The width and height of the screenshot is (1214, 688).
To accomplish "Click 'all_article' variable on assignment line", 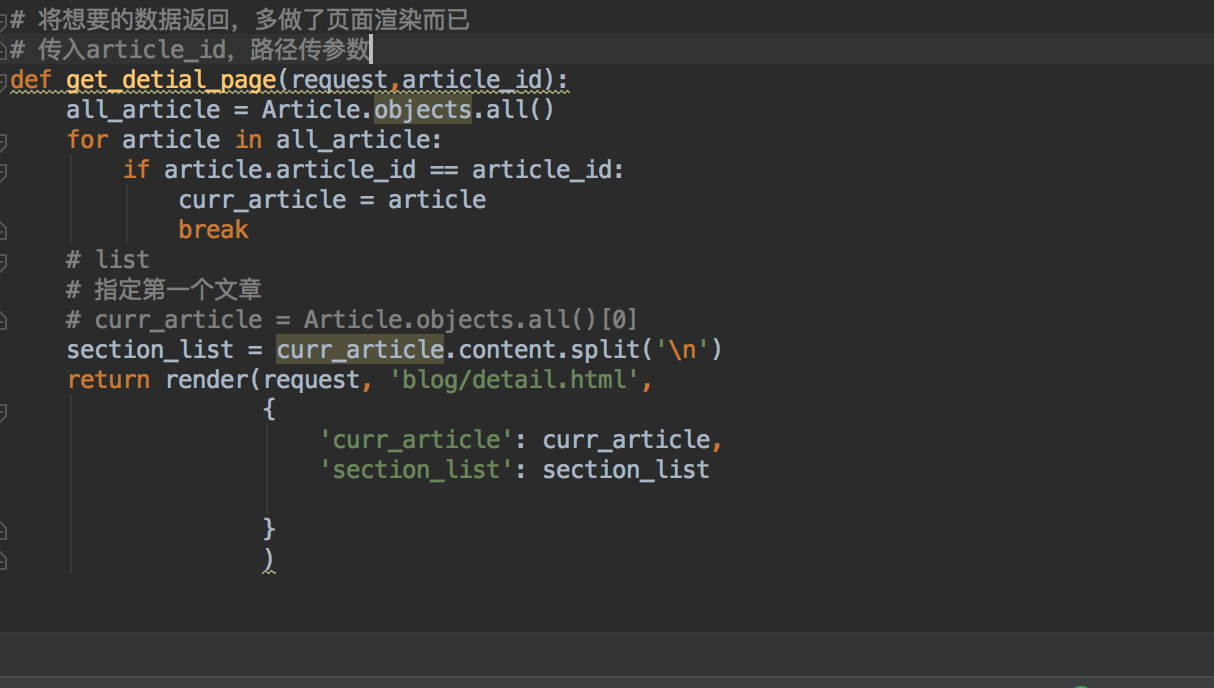I will (143, 109).
